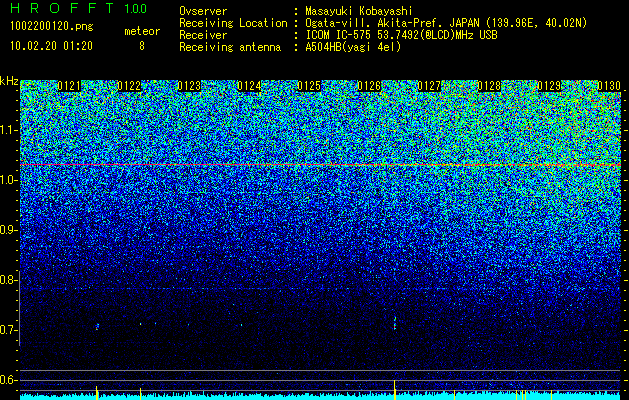Click the 0125 time marker
The image size is (629, 400).
pos(309,86)
